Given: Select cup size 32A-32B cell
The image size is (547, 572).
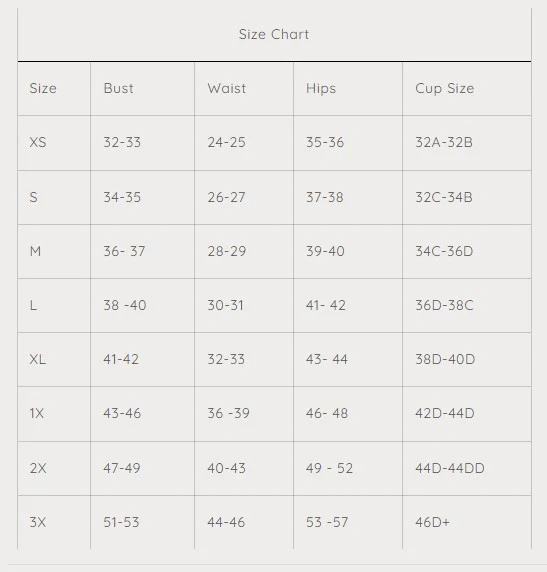Looking at the screenshot, I should tap(444, 142).
